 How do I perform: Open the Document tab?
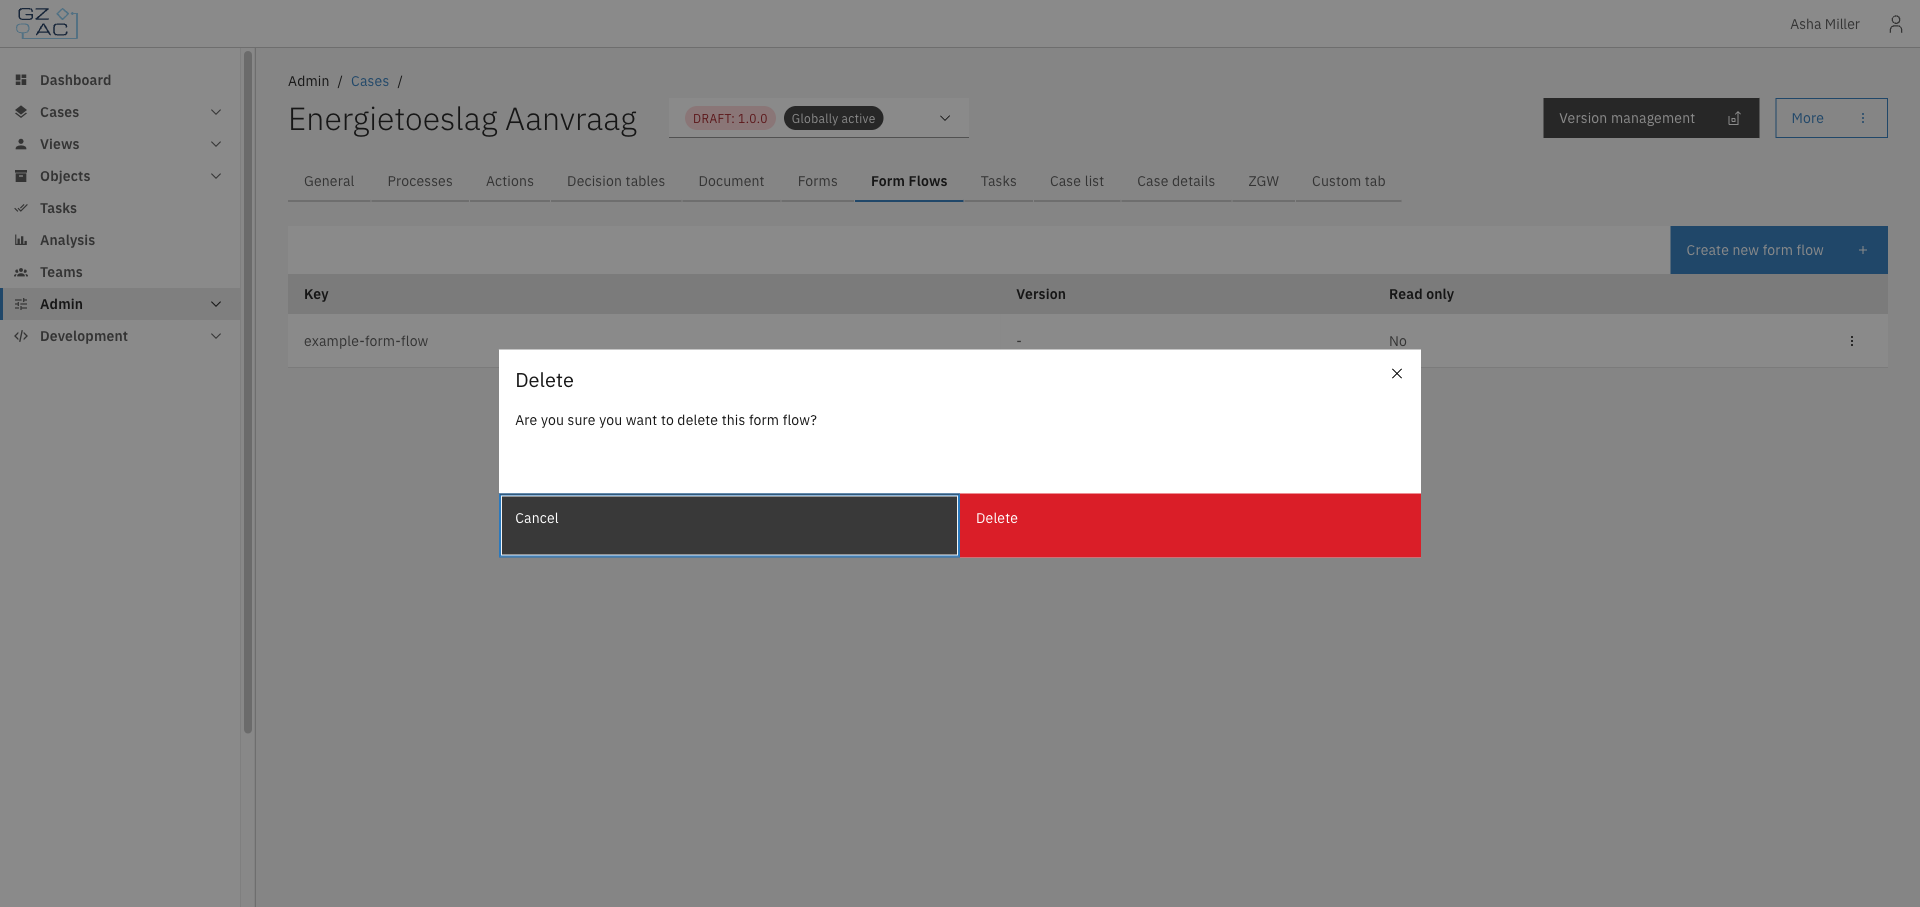pos(731,181)
